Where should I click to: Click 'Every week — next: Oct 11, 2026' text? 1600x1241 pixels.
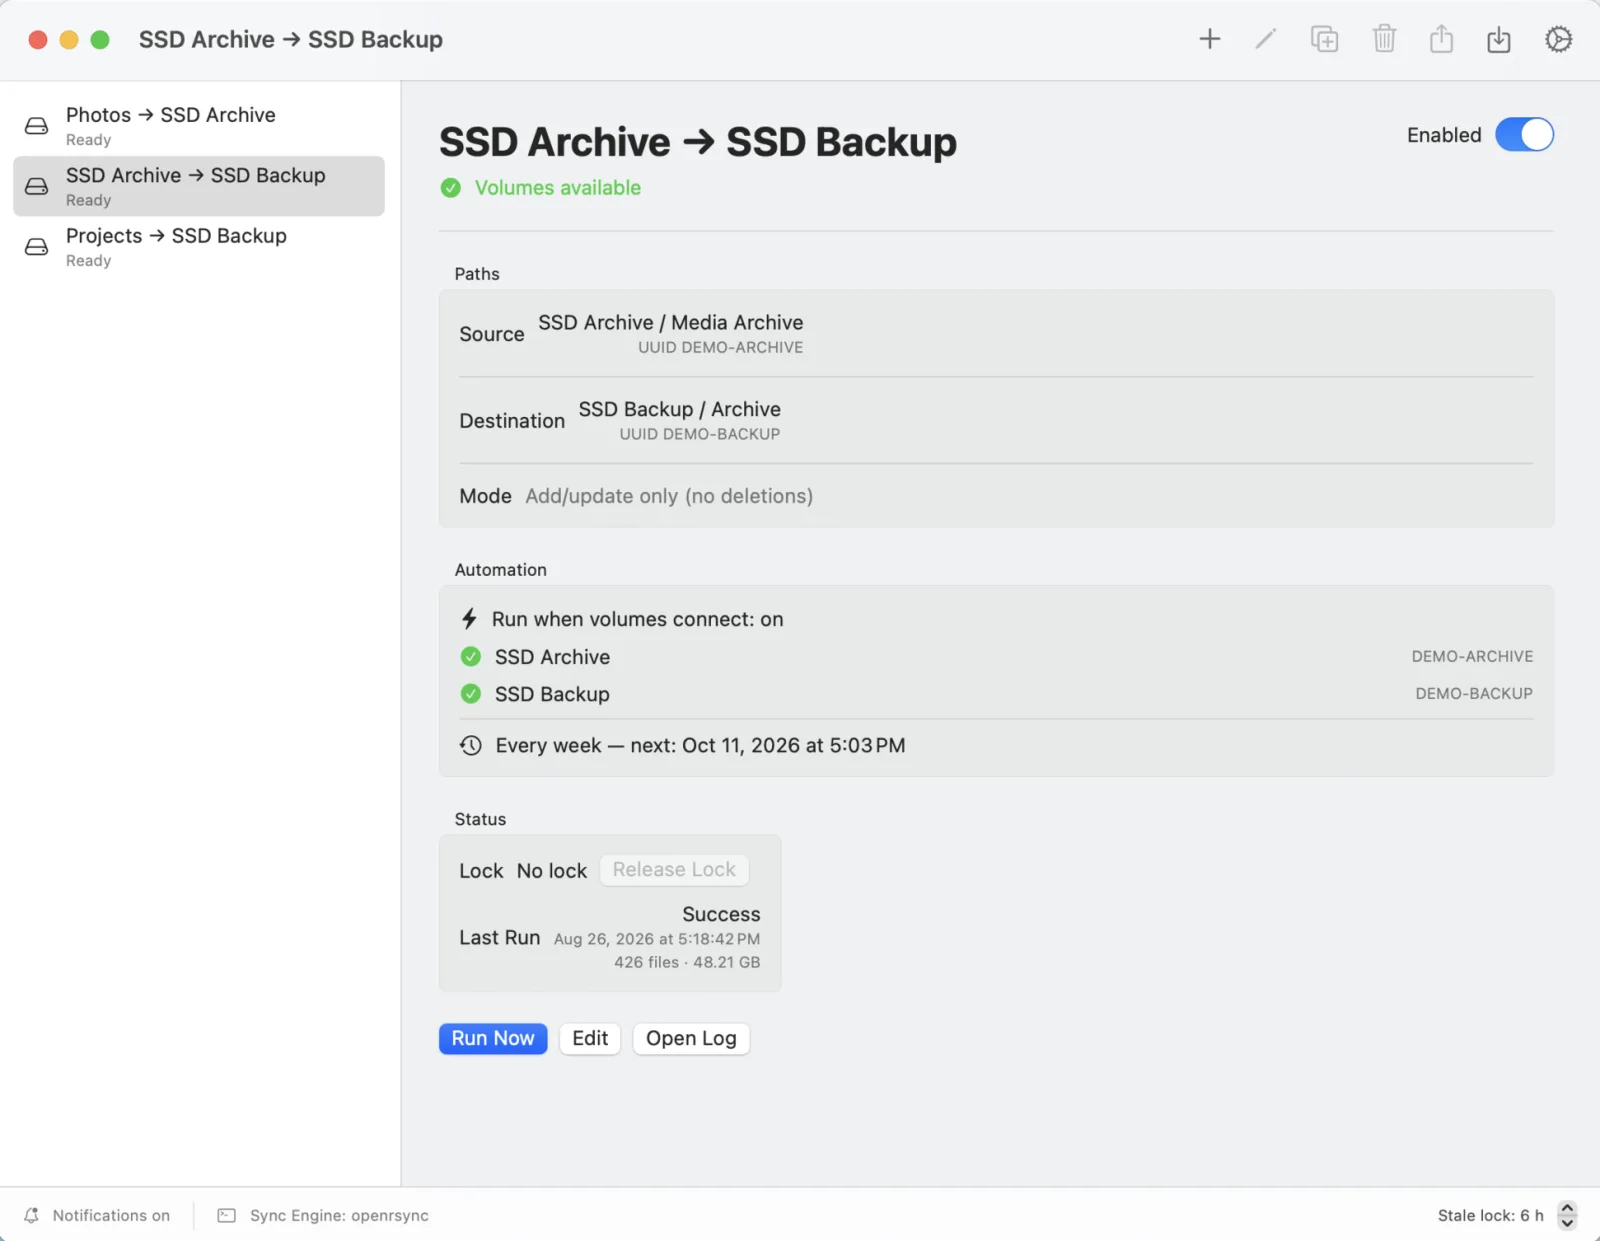(701, 746)
